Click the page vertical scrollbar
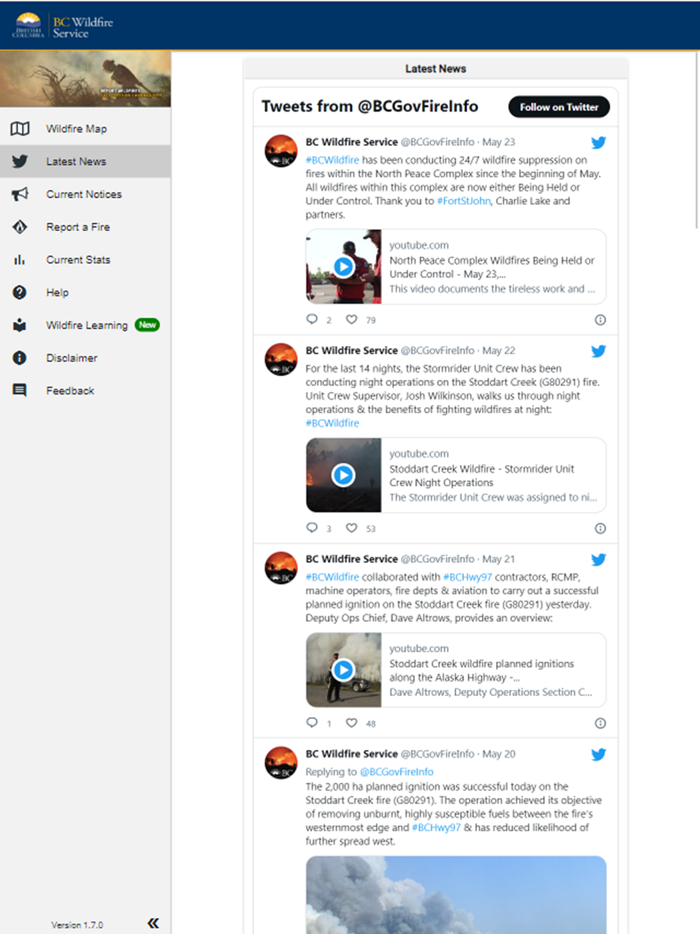 click(x=697, y=141)
